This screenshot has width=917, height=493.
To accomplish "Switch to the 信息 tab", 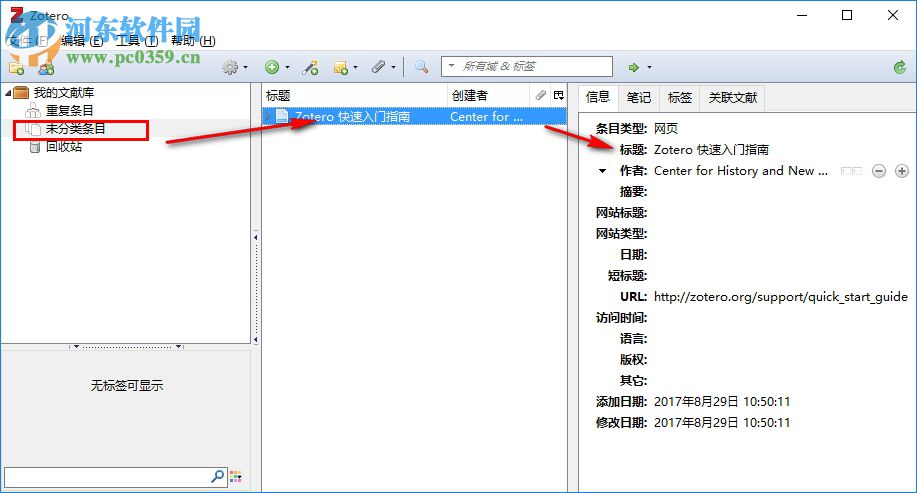I will point(598,97).
